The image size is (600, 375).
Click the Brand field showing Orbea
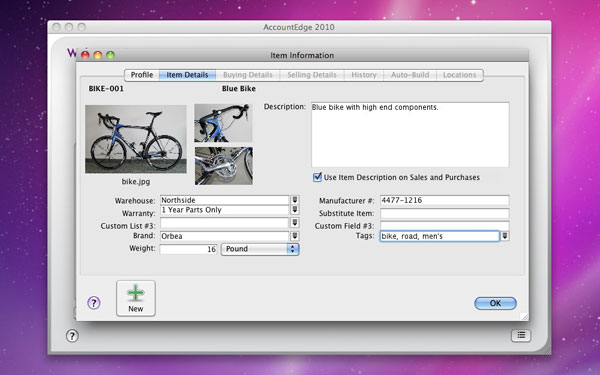pos(225,236)
